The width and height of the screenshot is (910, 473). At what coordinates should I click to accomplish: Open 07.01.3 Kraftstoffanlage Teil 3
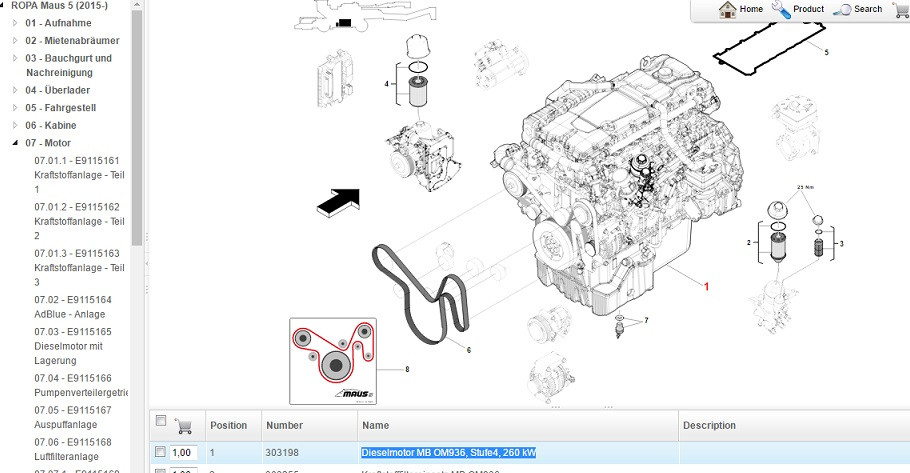tap(80, 268)
